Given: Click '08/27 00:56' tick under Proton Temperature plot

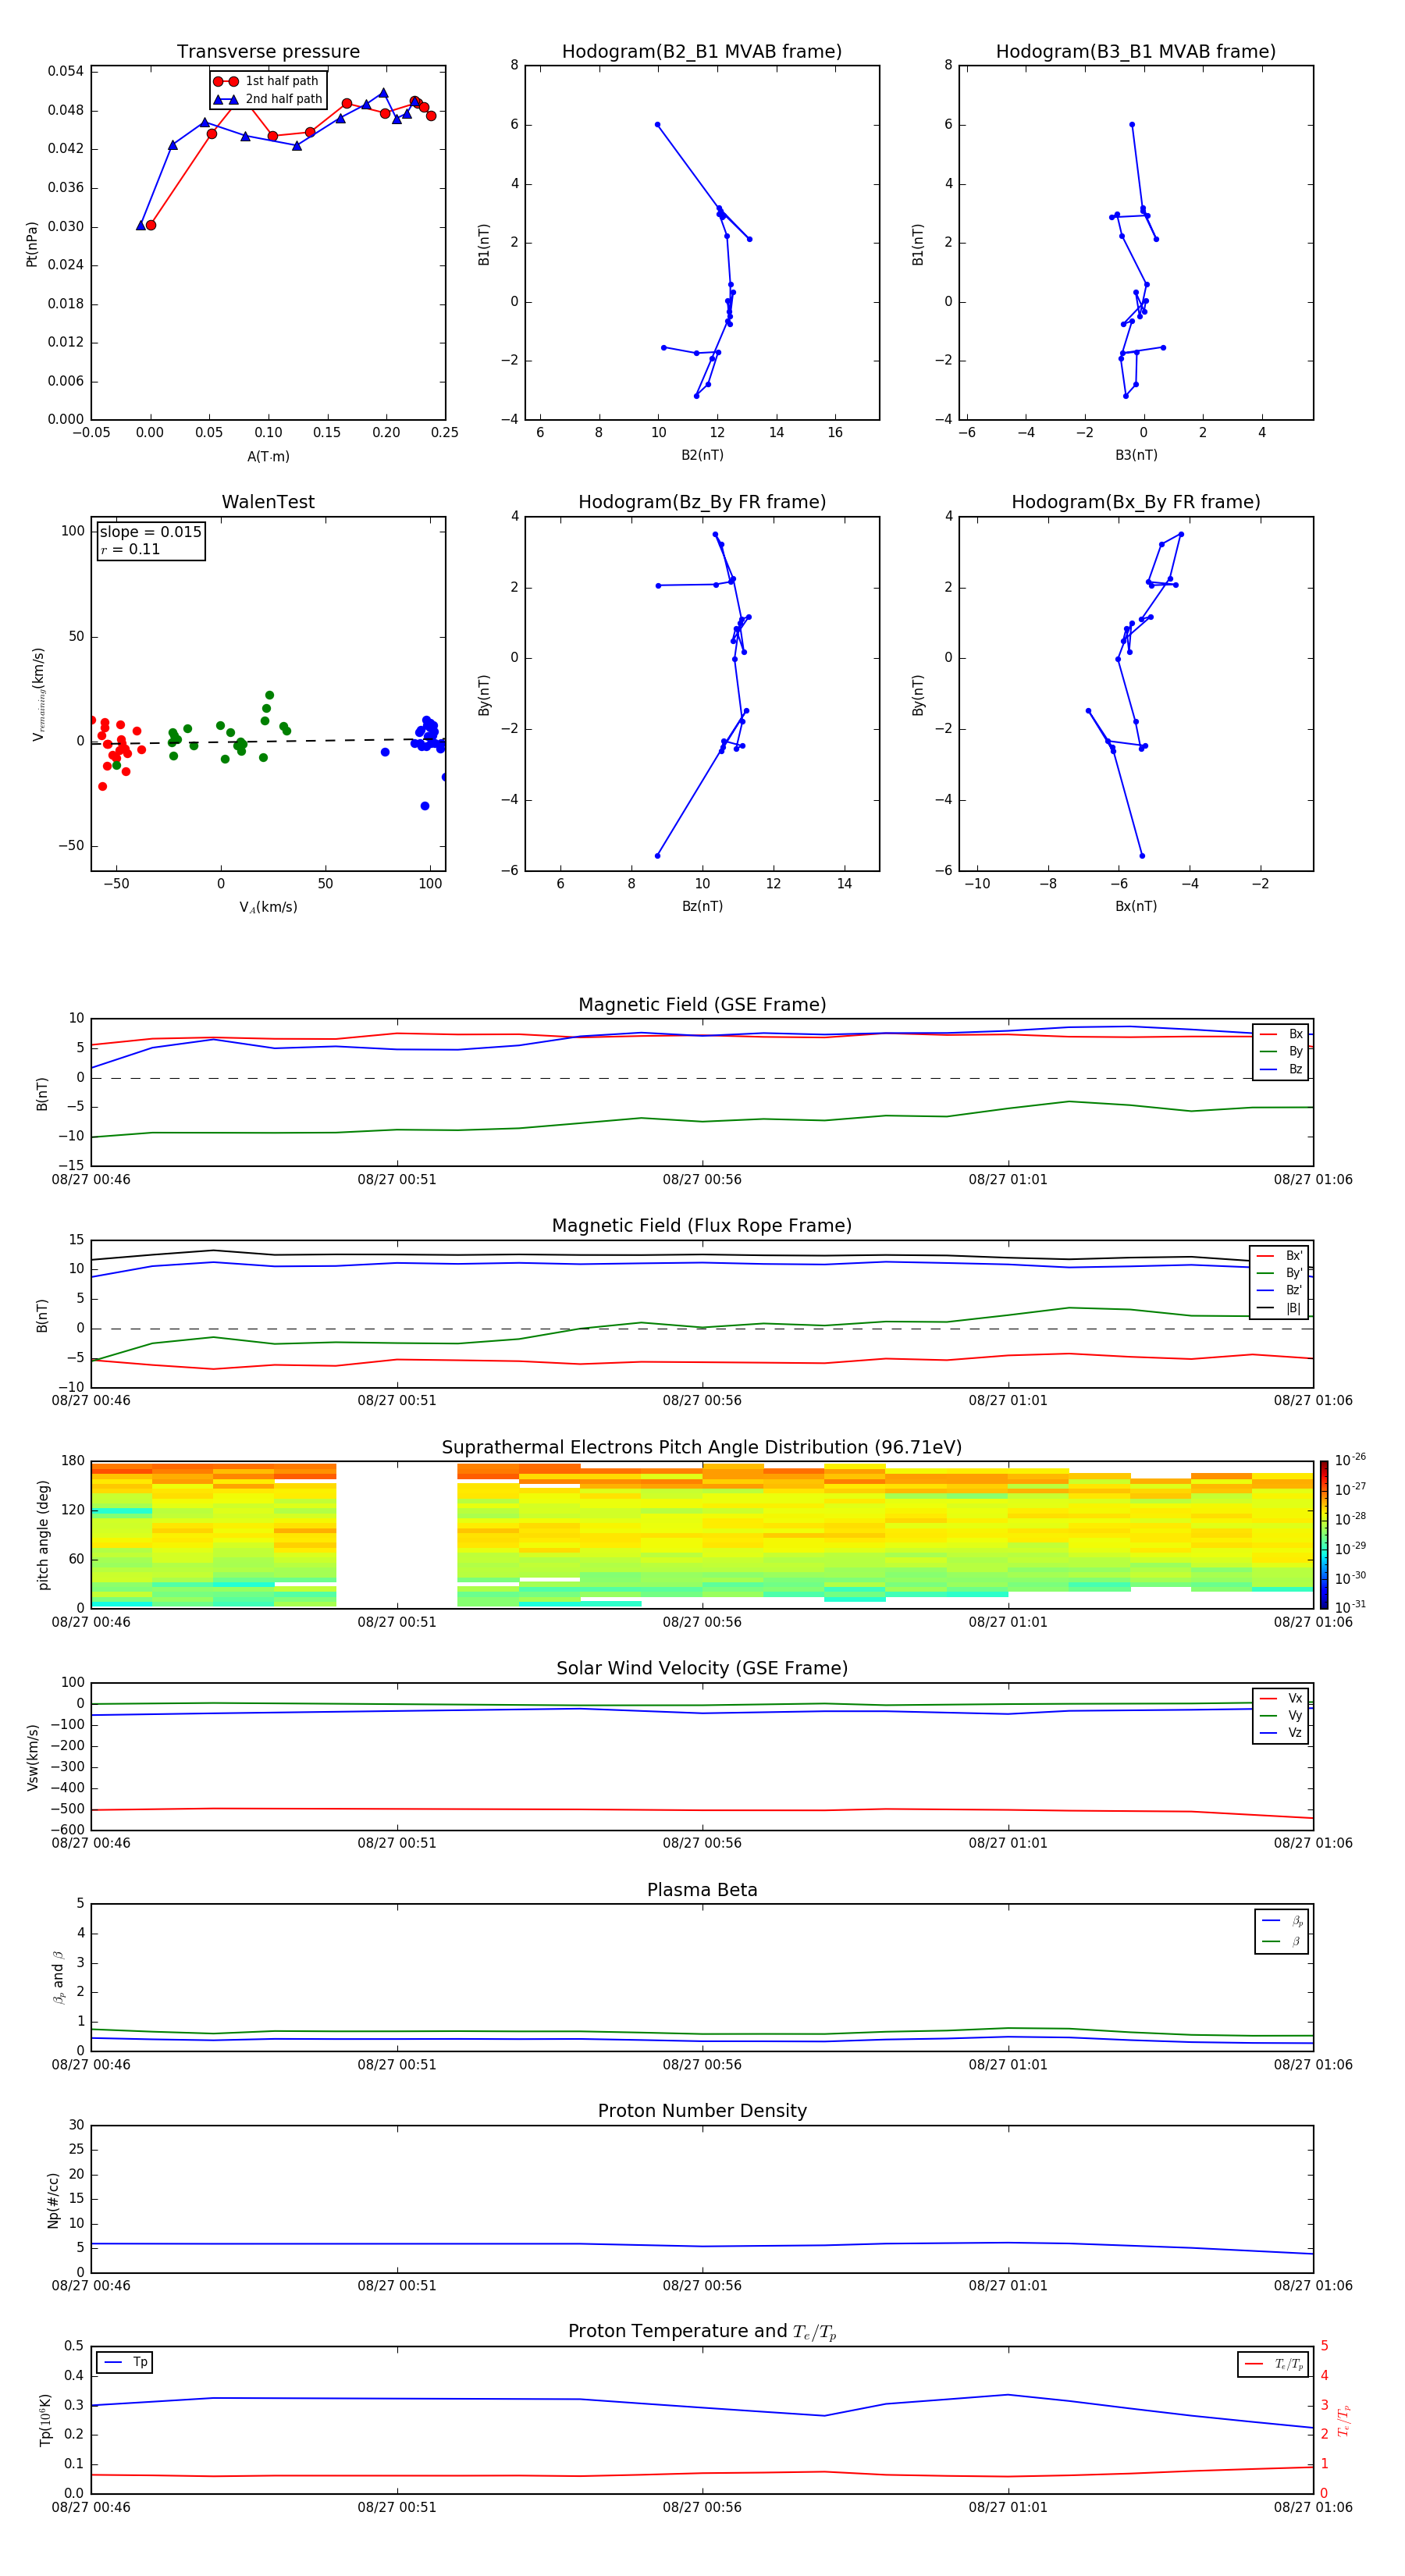Looking at the screenshot, I should [x=702, y=2507].
